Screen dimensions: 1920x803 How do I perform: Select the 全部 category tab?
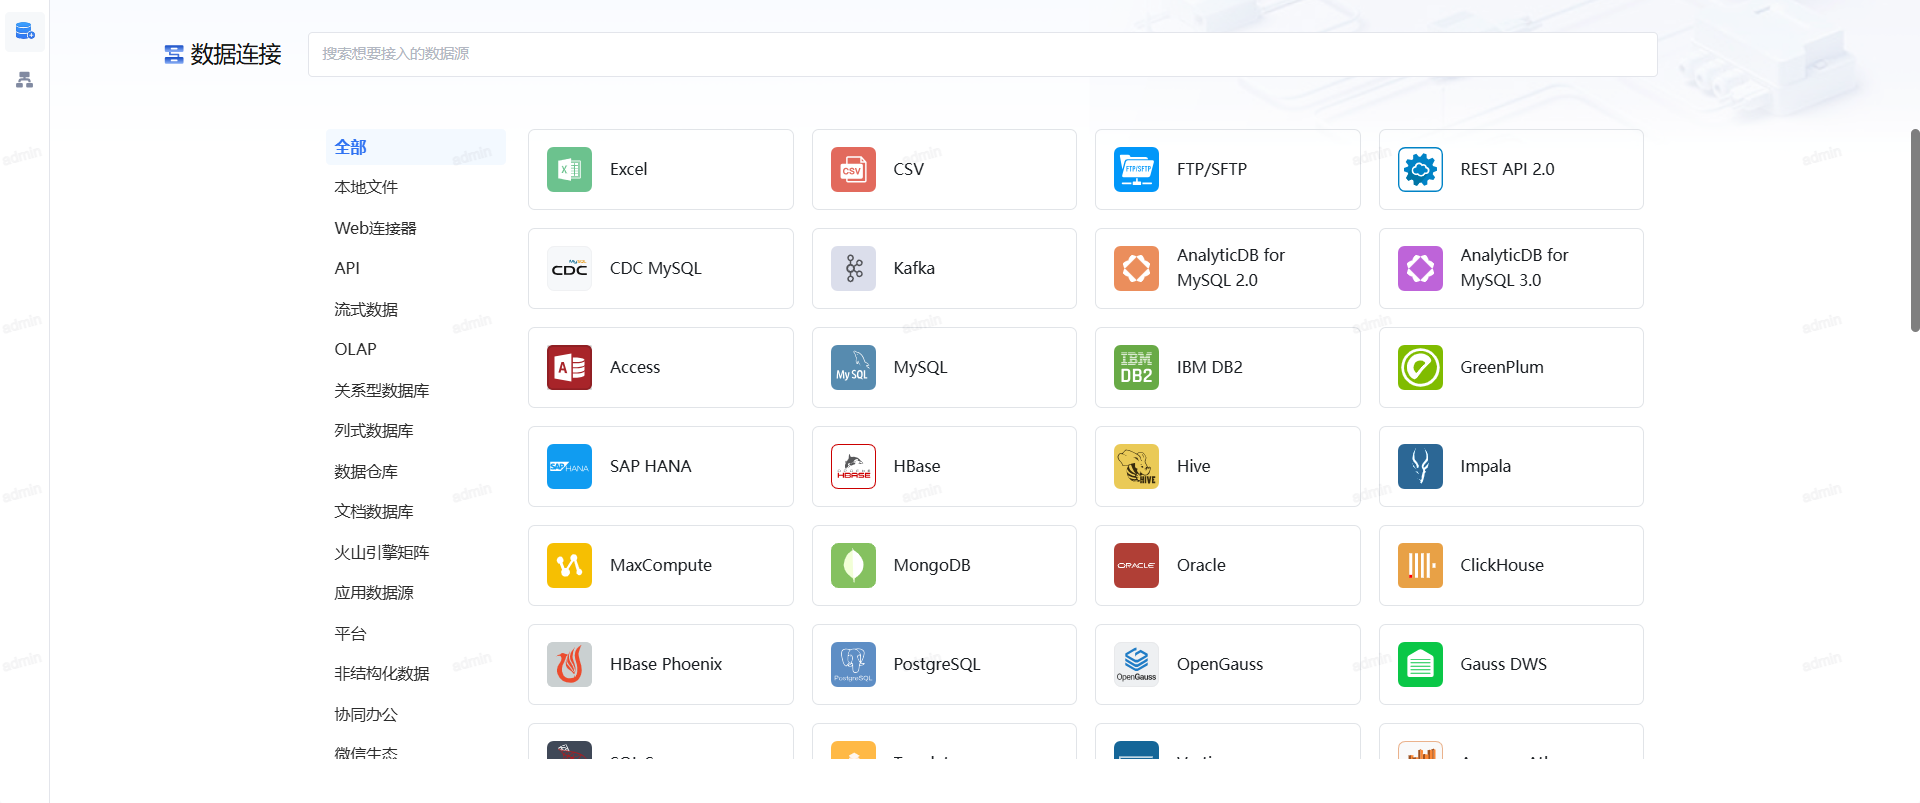pyautogui.click(x=416, y=147)
